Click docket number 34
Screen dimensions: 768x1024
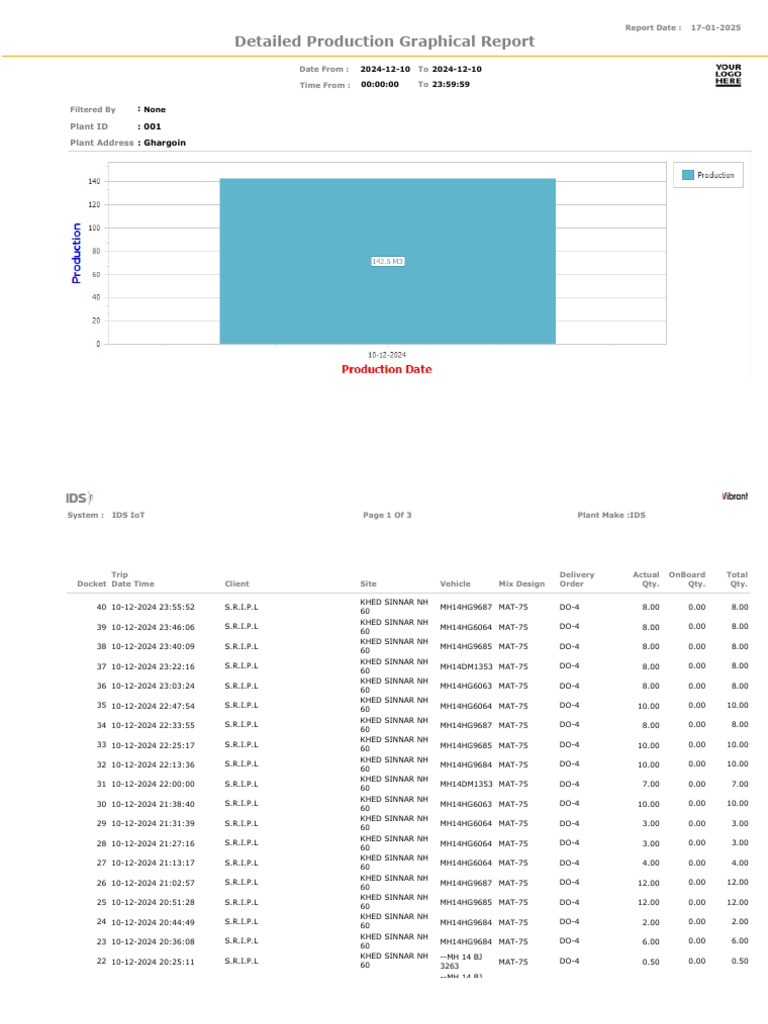[x=101, y=726]
